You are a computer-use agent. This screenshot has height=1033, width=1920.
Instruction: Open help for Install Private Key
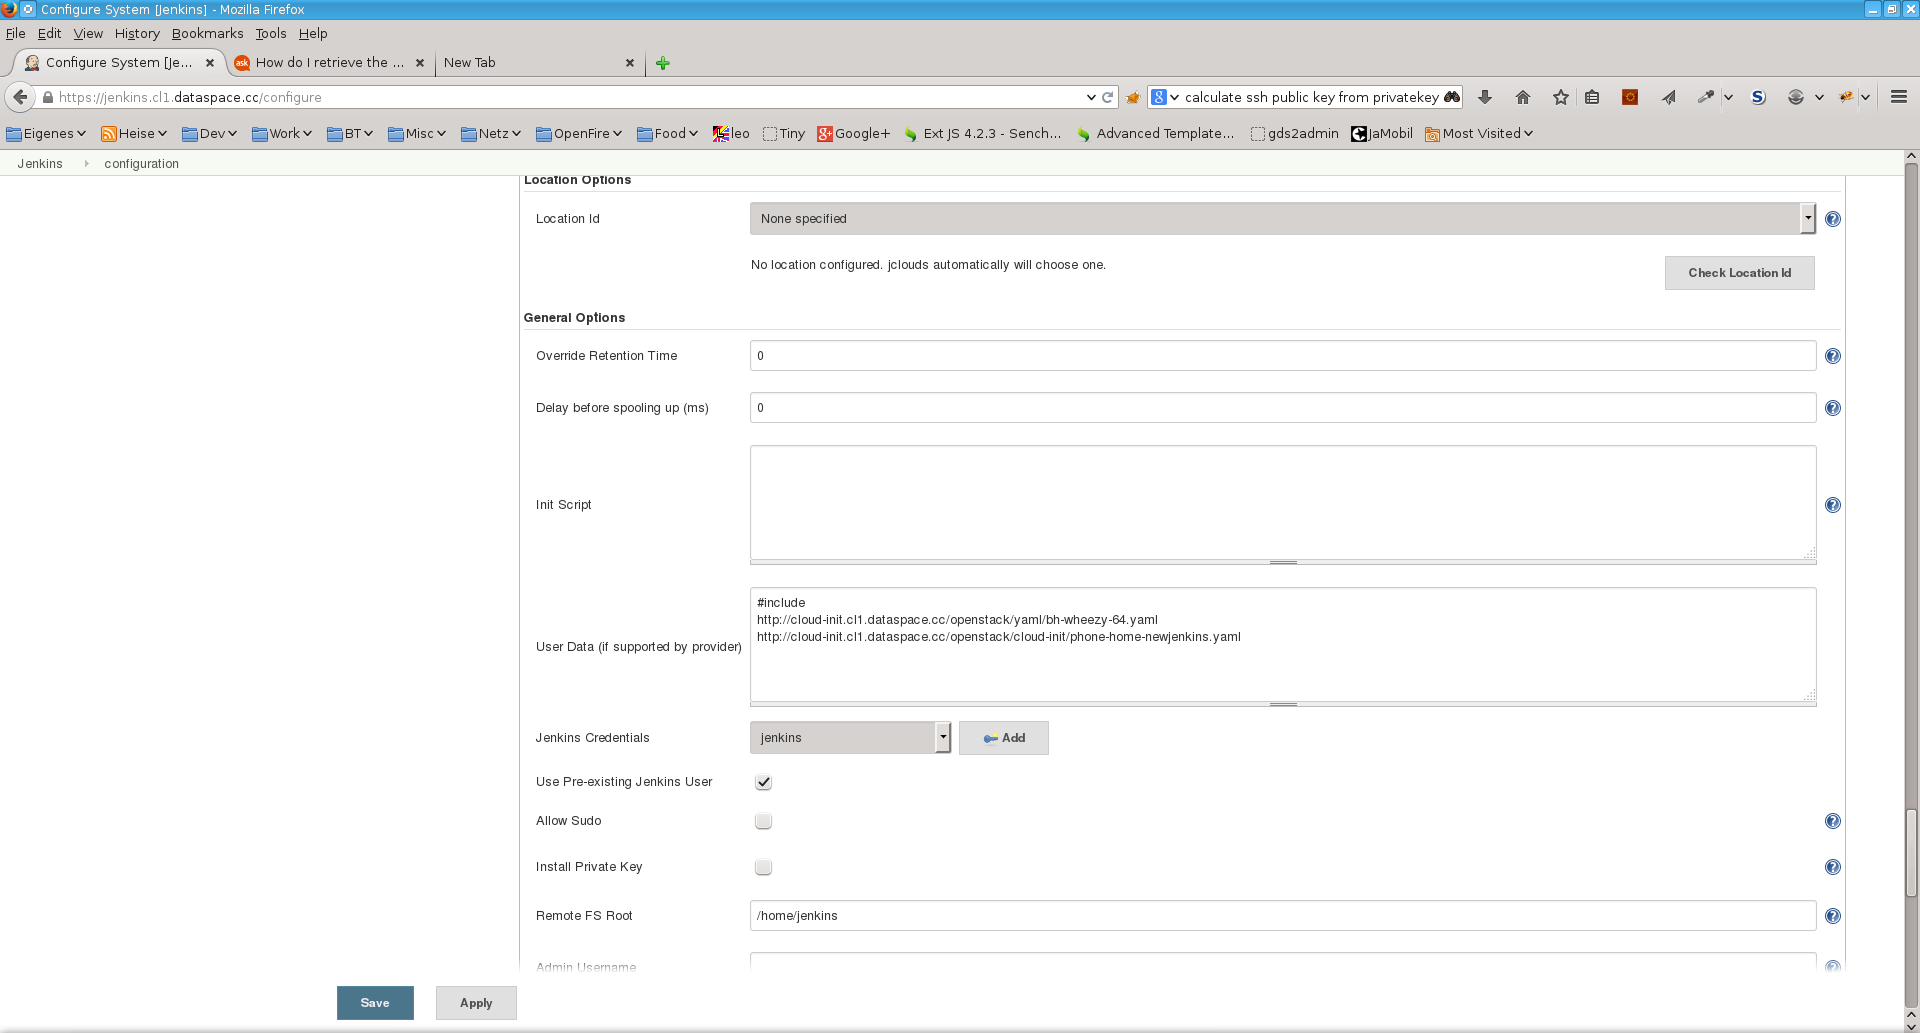[x=1832, y=867]
